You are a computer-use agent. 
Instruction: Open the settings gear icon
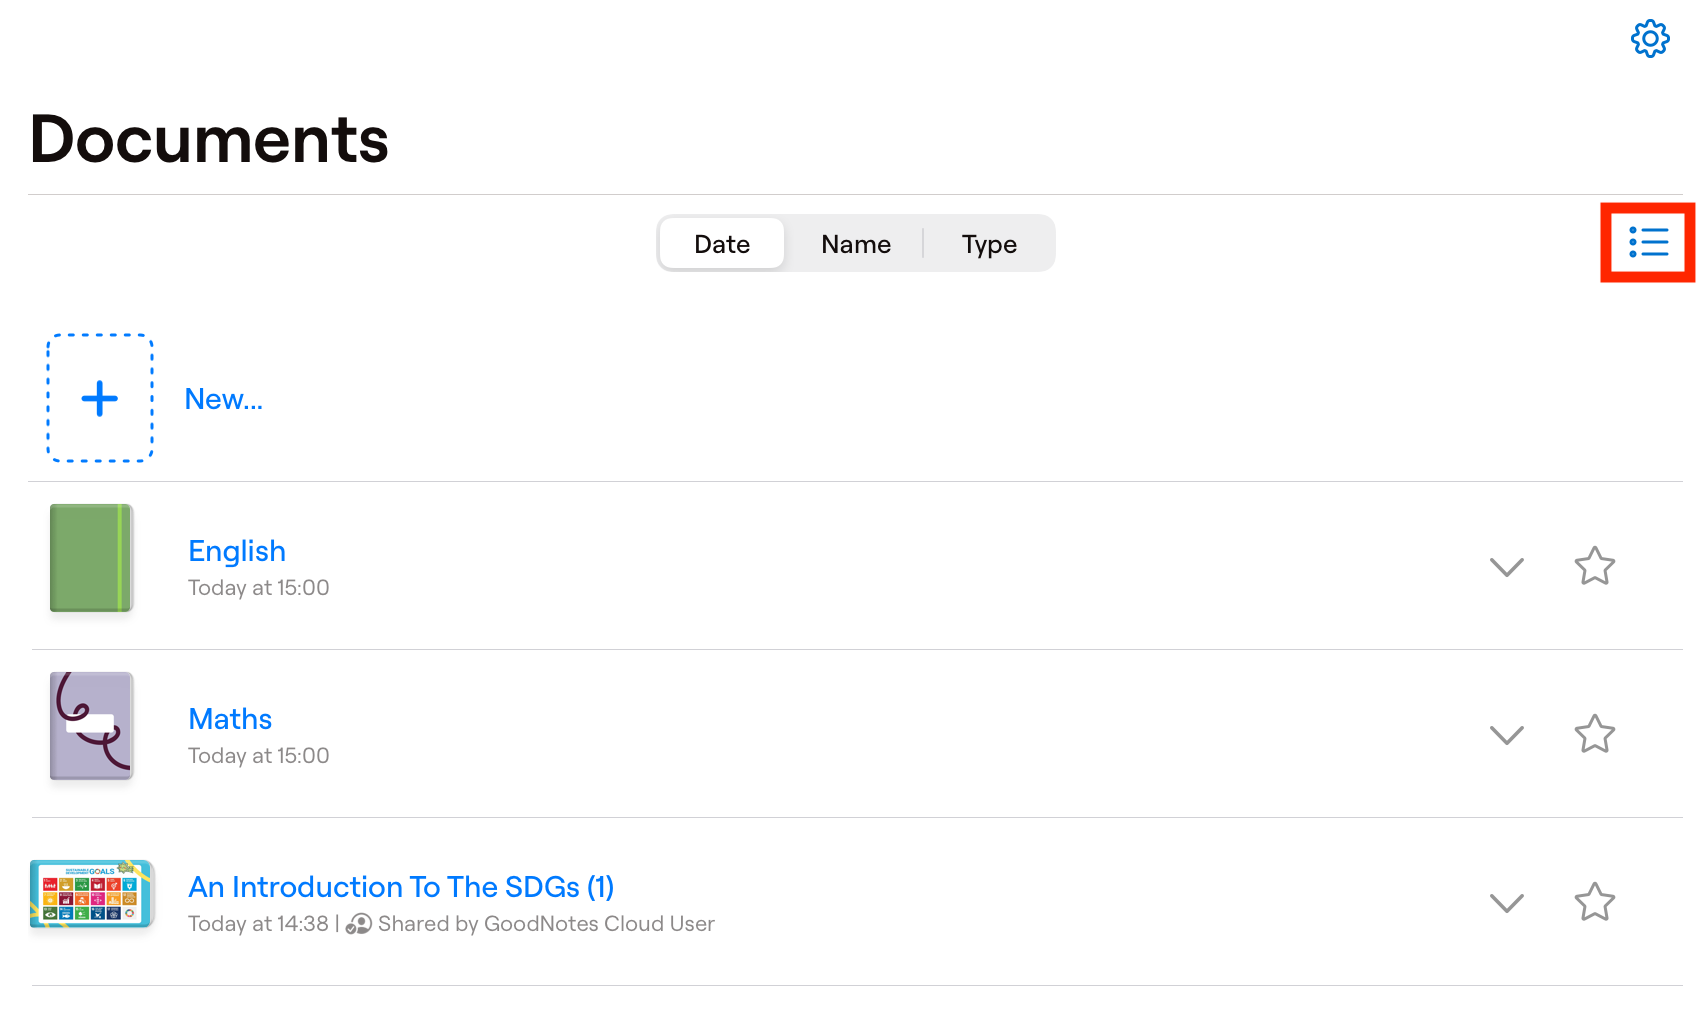pyautogui.click(x=1650, y=39)
